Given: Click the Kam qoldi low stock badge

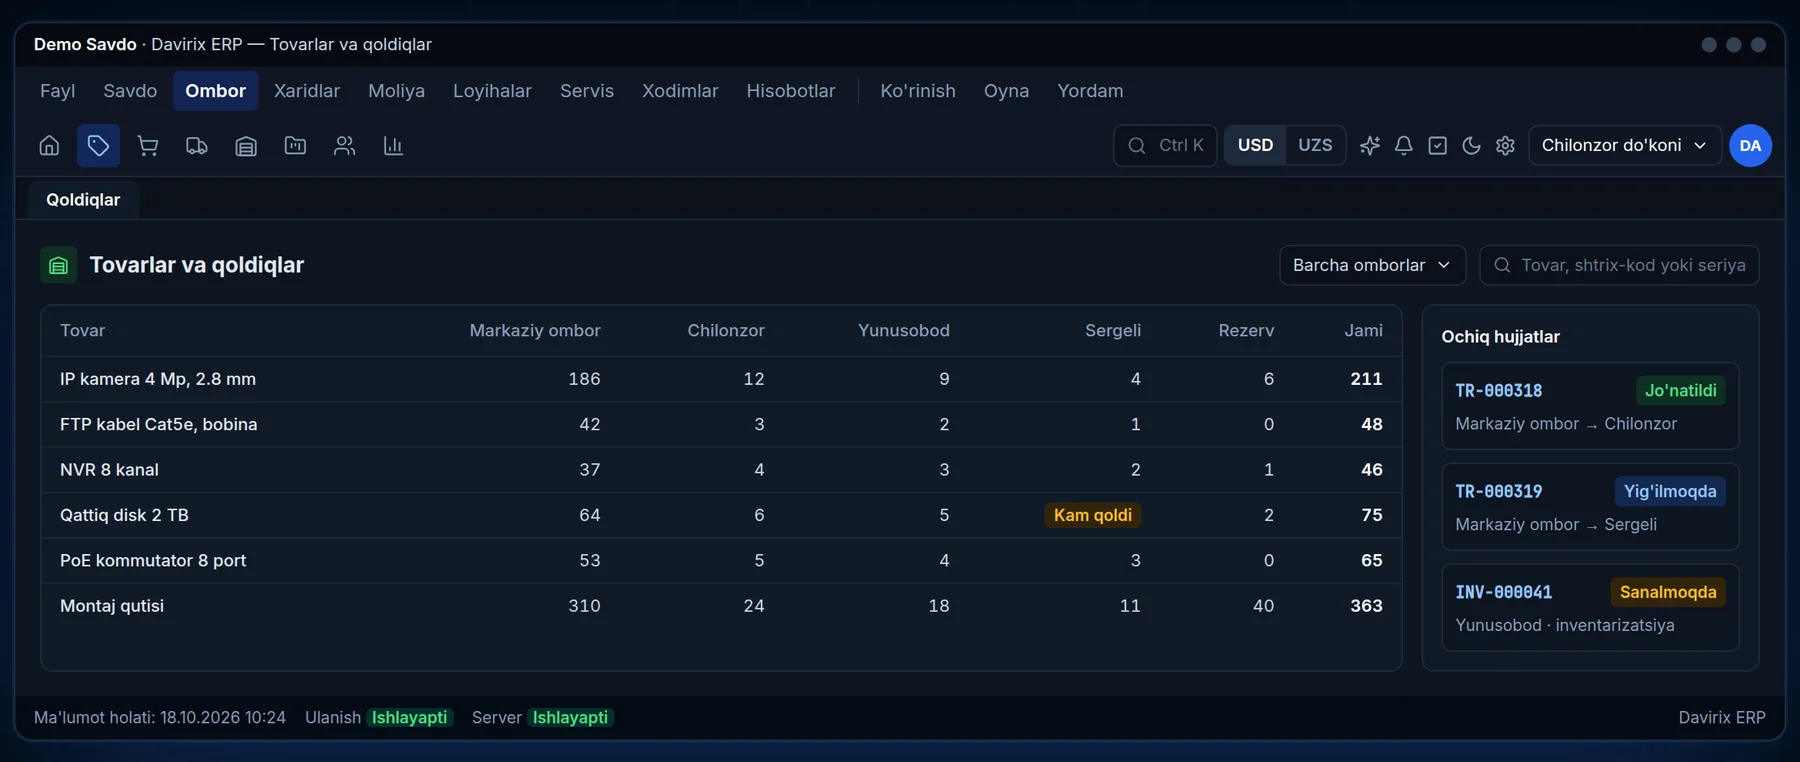Looking at the screenshot, I should tap(1092, 515).
